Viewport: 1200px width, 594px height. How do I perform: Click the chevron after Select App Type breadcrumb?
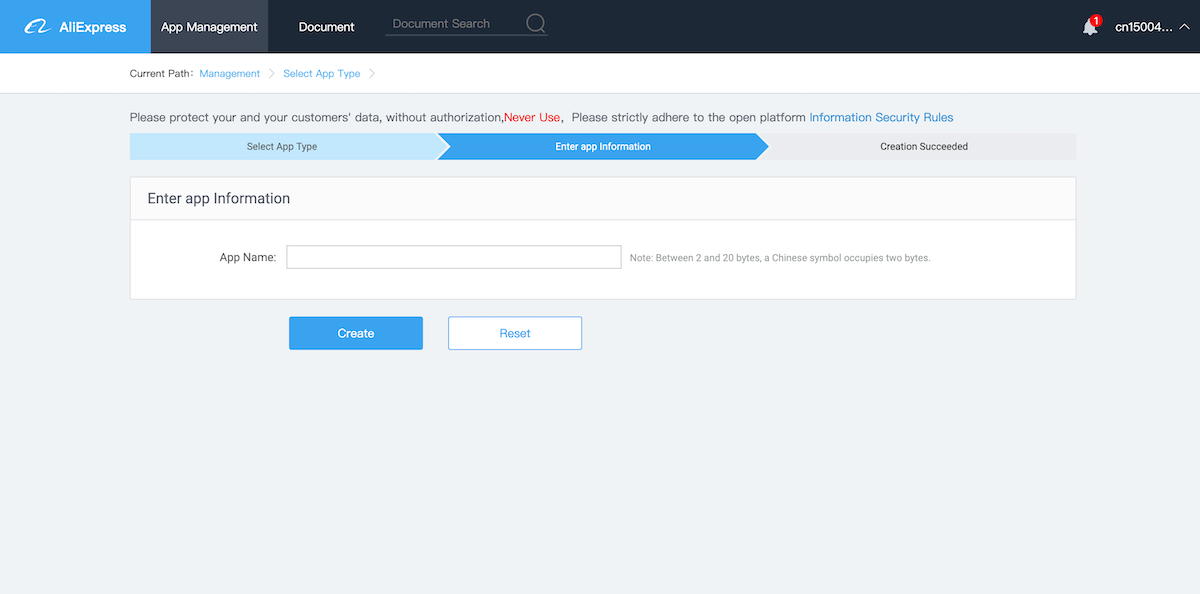pyautogui.click(x=372, y=74)
